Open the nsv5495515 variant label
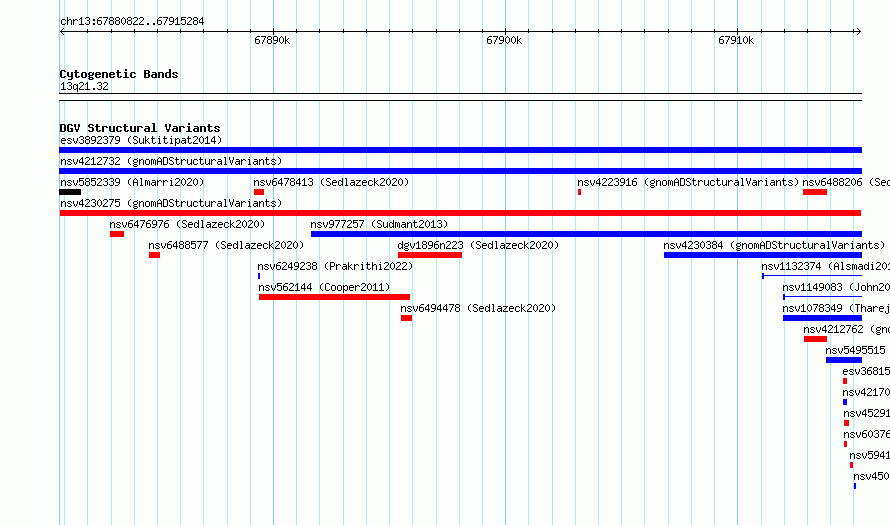The height and width of the screenshot is (525, 890). click(x=855, y=350)
